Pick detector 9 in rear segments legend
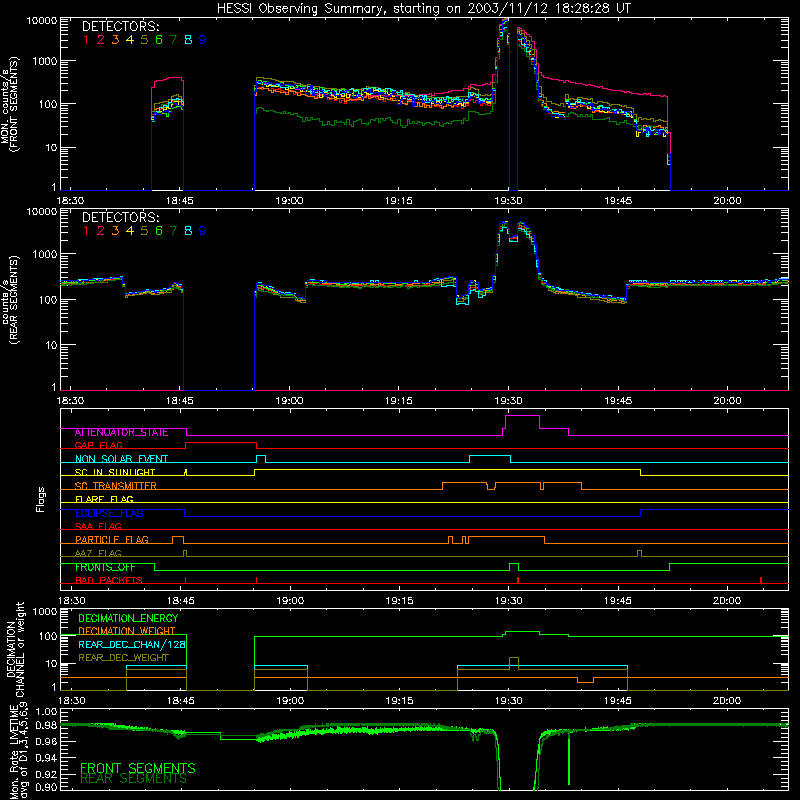Viewport: 800px width, 800px height. [203, 231]
